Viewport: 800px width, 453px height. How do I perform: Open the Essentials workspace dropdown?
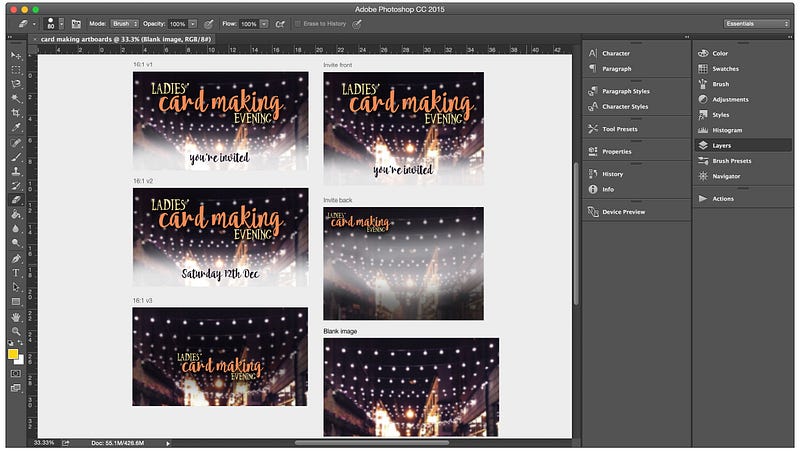pos(757,23)
